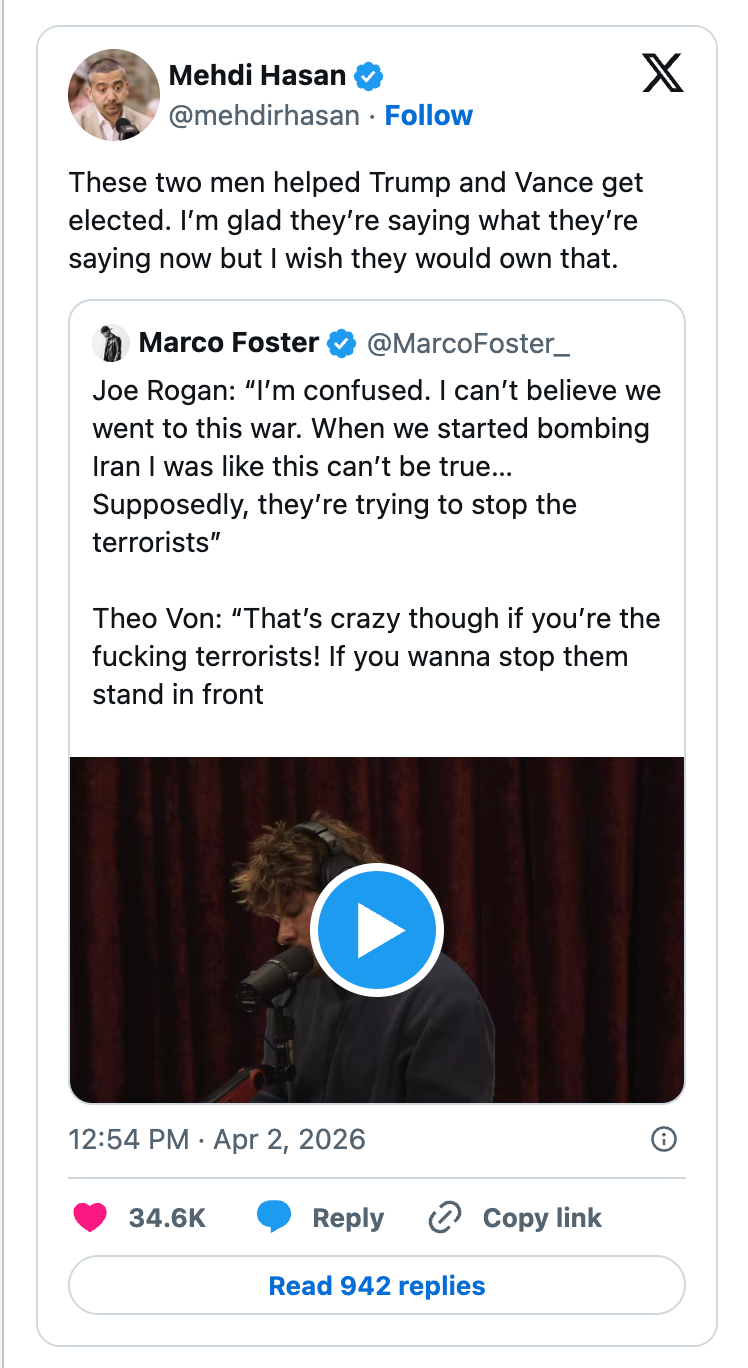Click the pink heart like icon

pos(90,1217)
